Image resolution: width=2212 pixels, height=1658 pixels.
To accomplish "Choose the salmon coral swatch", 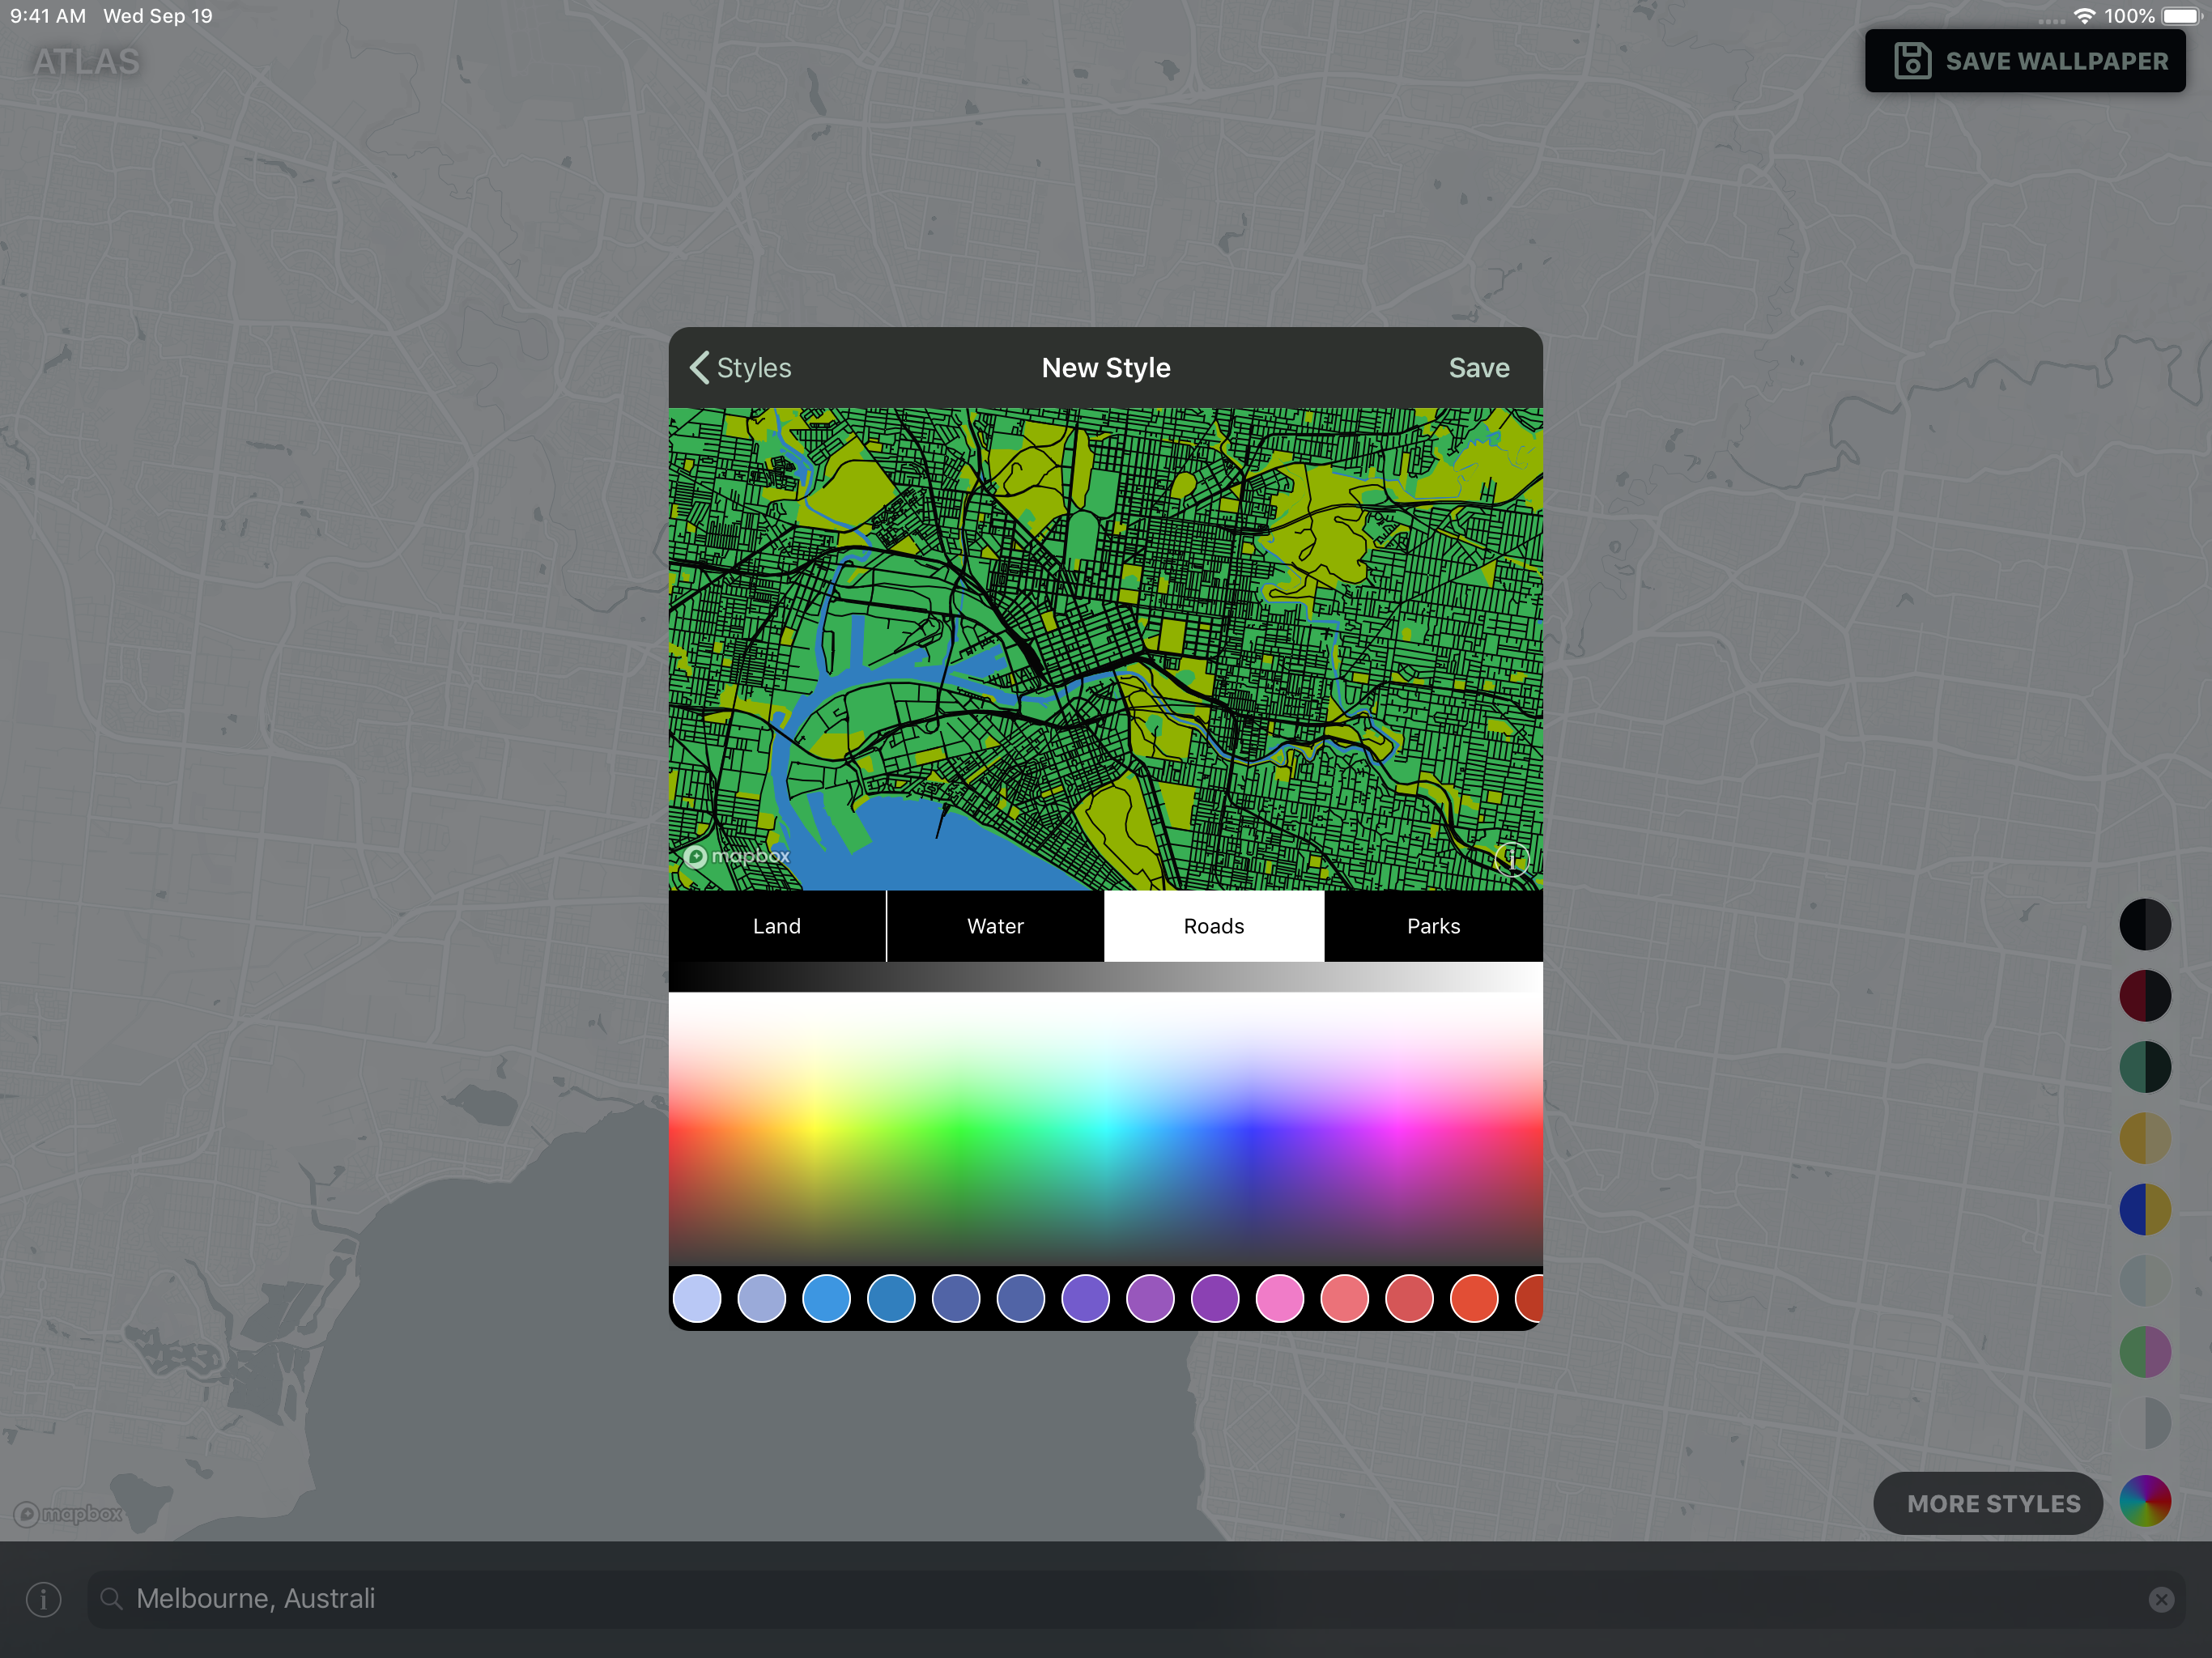I will tap(1345, 1298).
